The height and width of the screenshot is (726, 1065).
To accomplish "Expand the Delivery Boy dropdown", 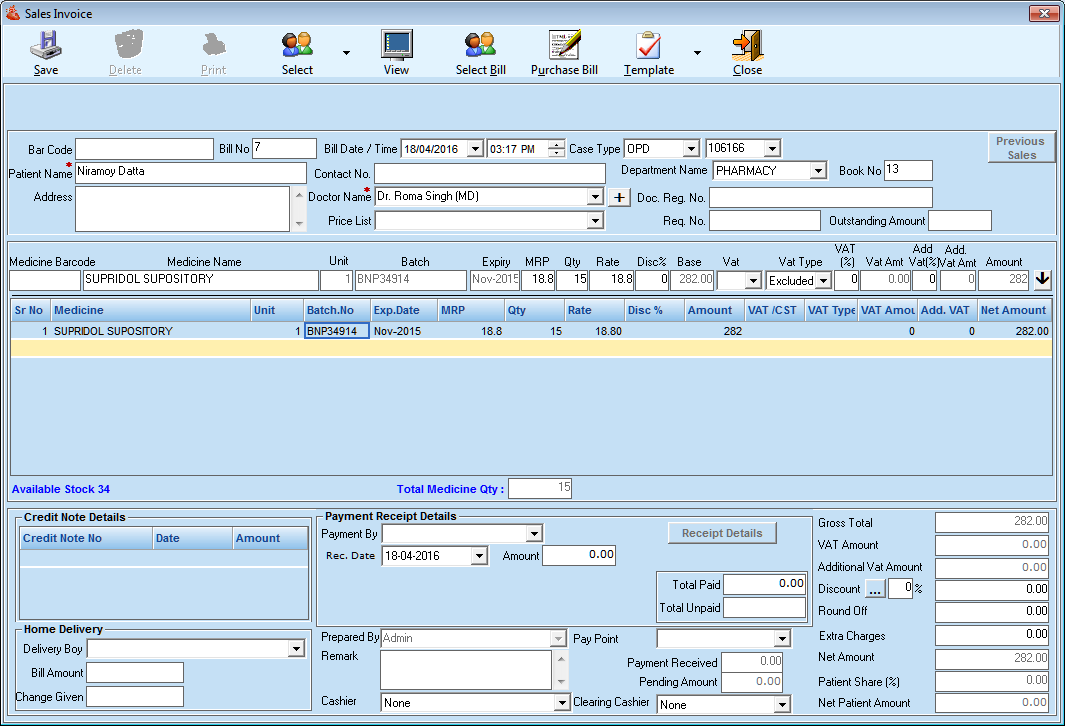I will [x=296, y=649].
